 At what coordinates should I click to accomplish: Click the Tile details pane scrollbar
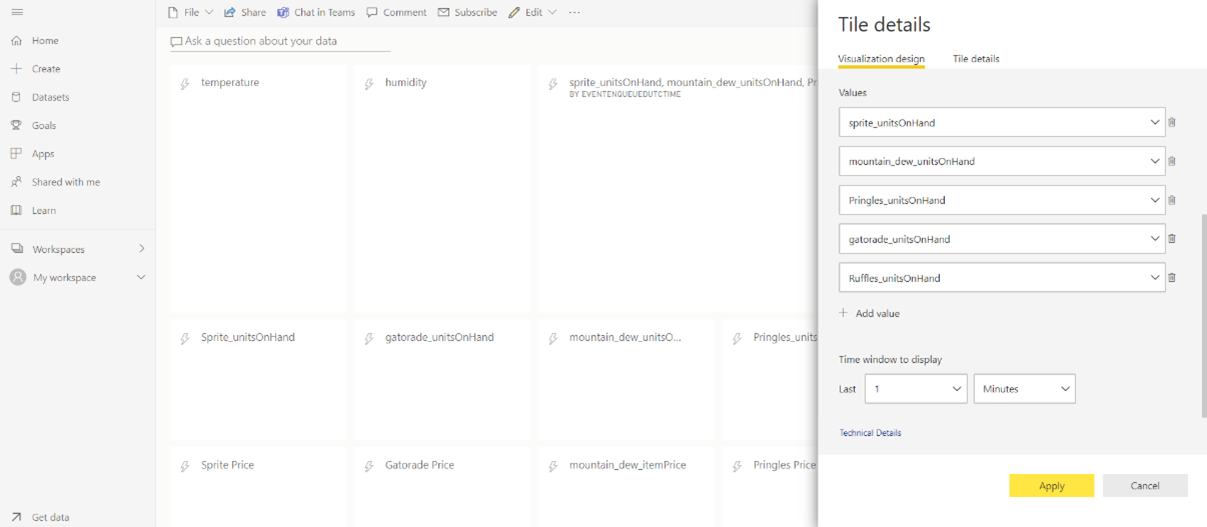click(1203, 315)
